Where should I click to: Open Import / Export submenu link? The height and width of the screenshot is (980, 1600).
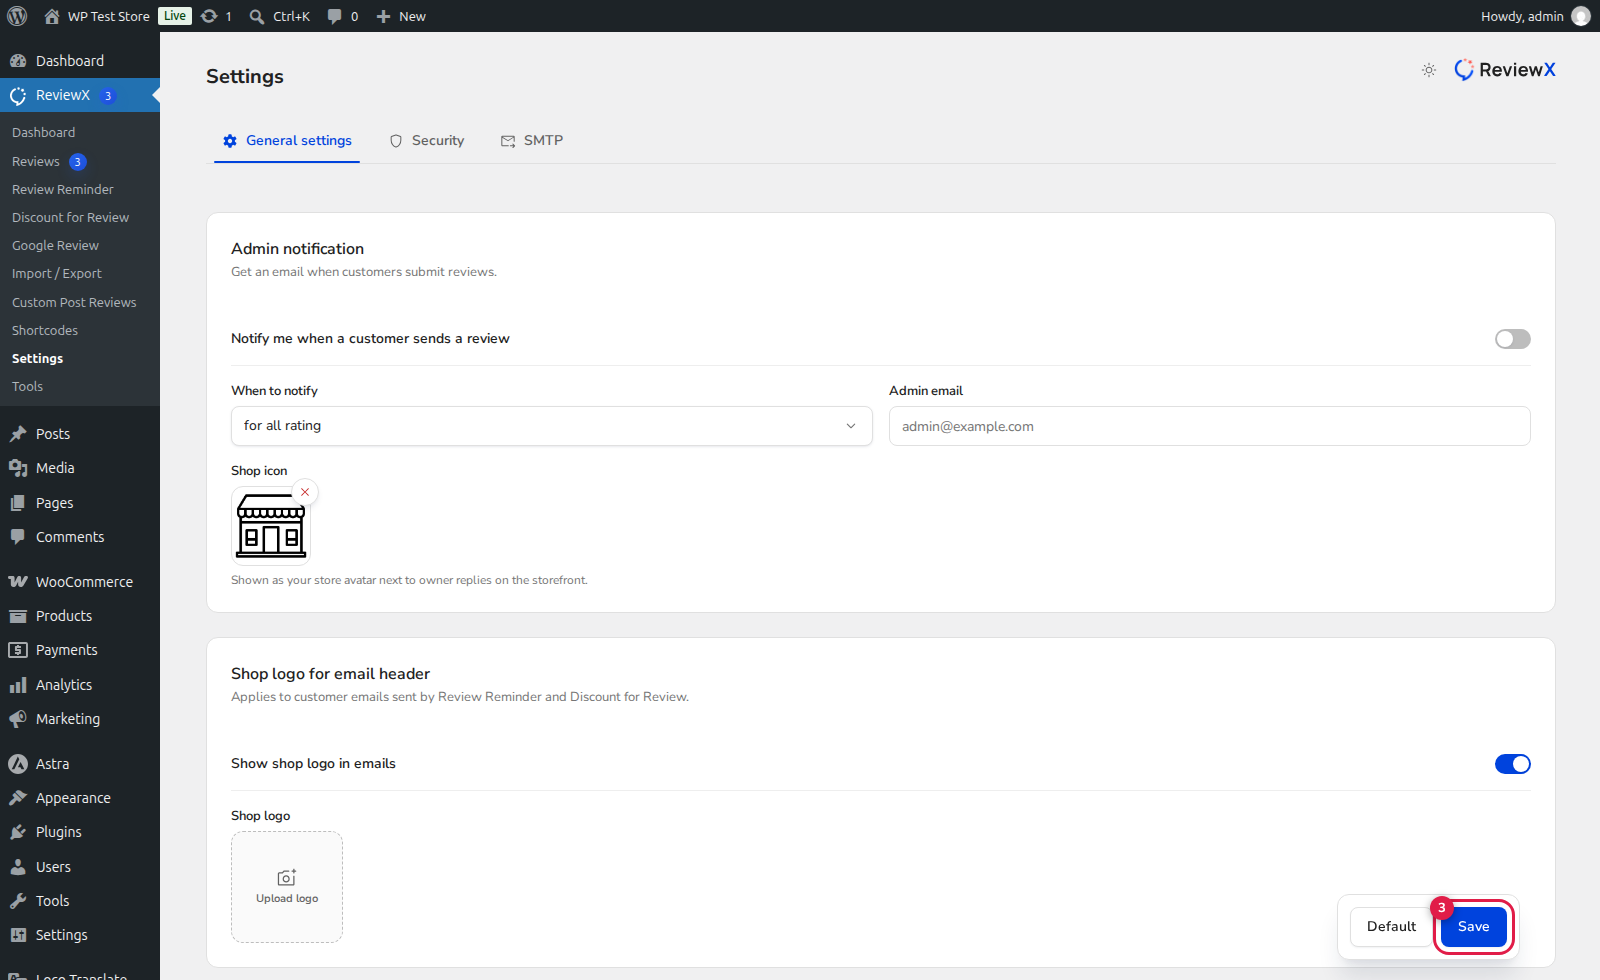coord(57,274)
